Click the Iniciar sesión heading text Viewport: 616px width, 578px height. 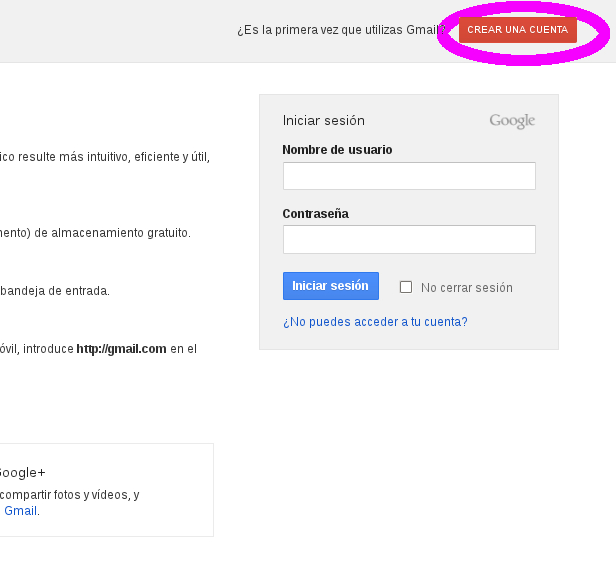click(324, 121)
